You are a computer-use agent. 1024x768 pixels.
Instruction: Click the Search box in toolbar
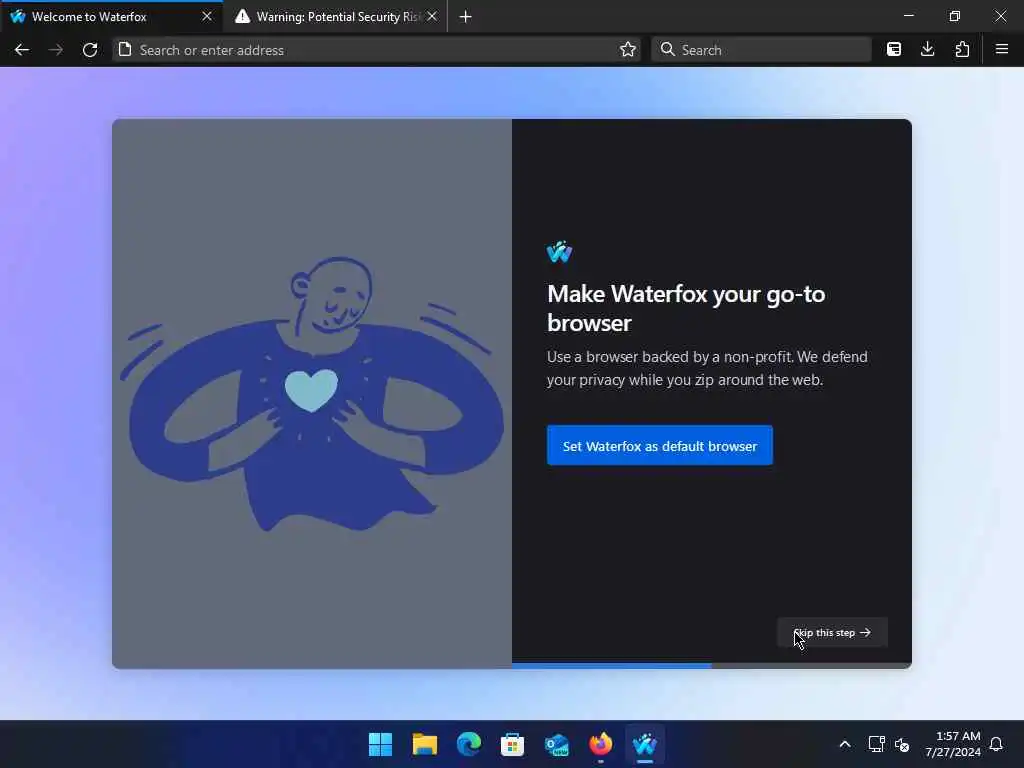pos(761,50)
